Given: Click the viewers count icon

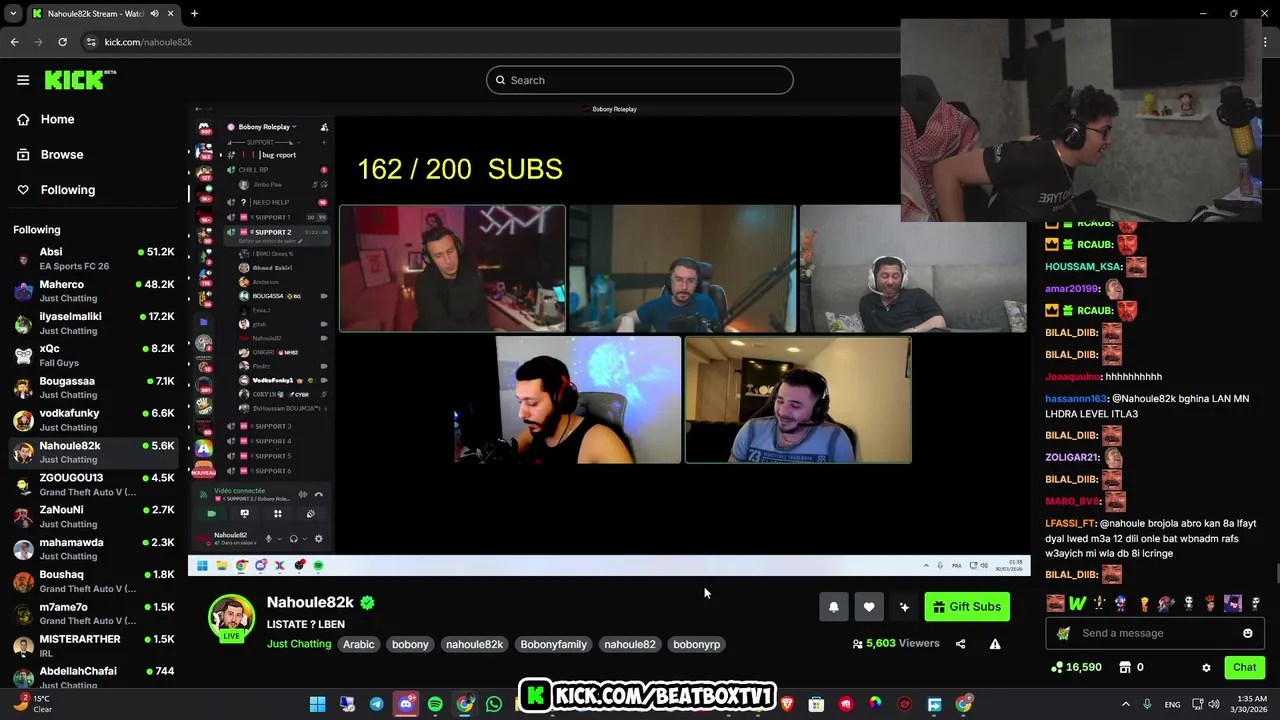Looking at the screenshot, I should (857, 644).
